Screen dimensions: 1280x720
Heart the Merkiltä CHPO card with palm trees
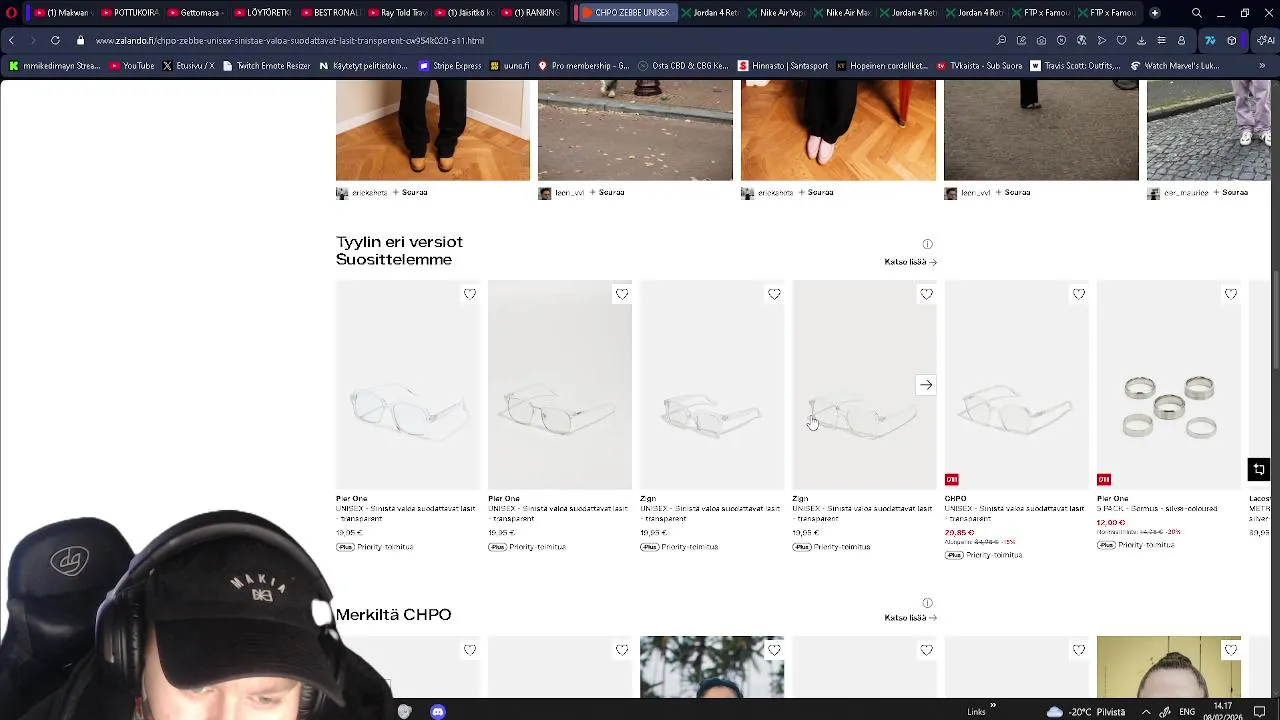pos(774,650)
